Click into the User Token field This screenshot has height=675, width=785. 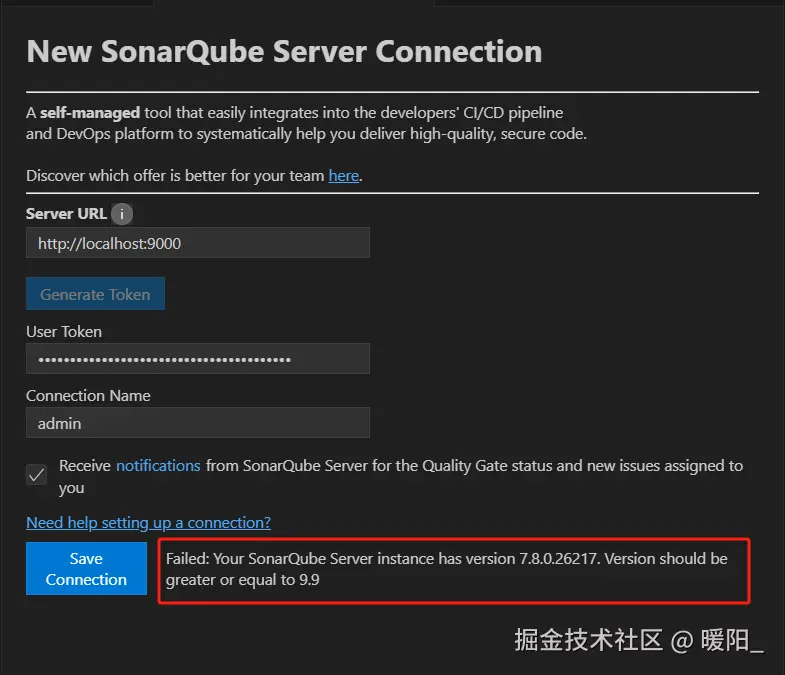coord(198,359)
